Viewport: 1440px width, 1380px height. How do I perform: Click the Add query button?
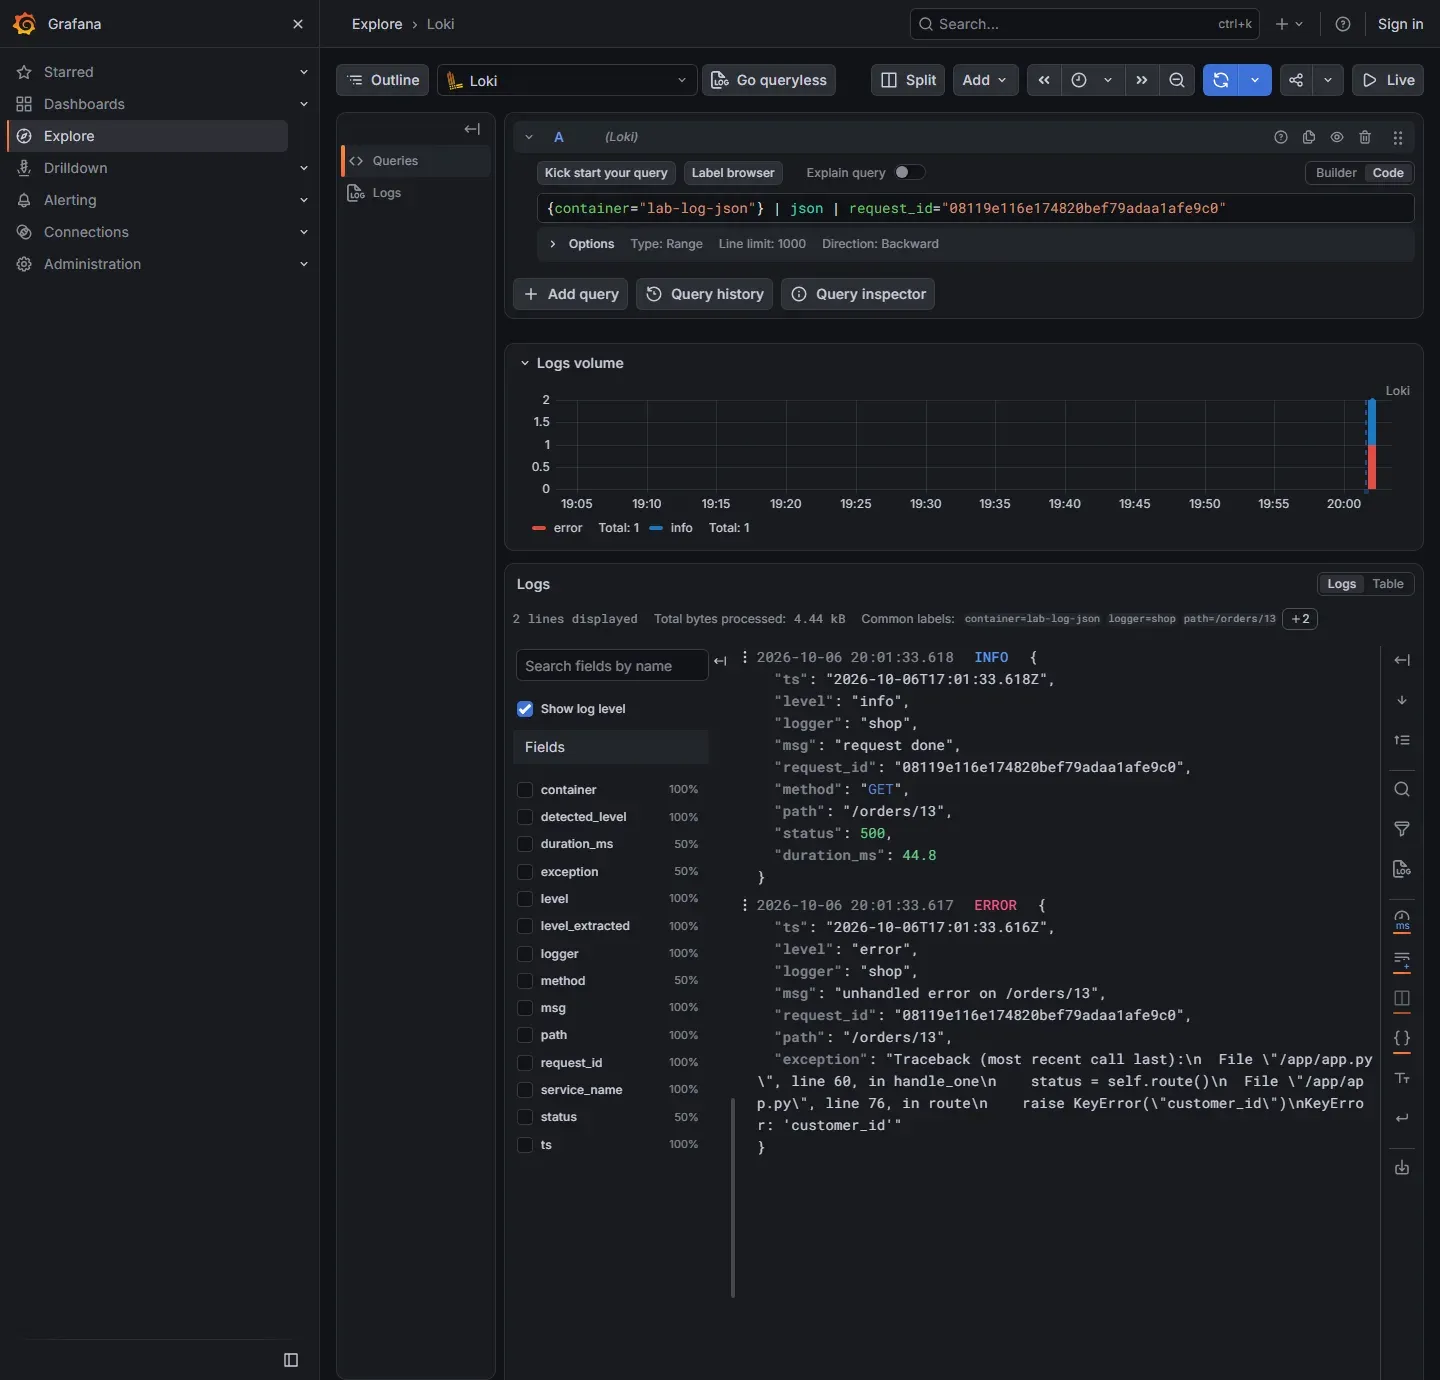(570, 294)
